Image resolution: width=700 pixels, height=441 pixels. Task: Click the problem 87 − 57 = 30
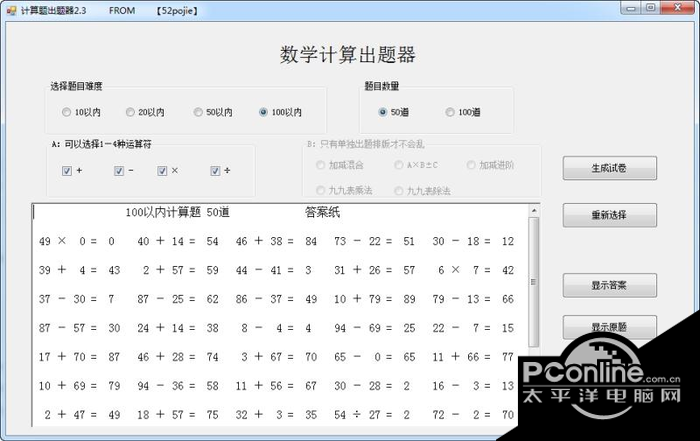point(79,328)
